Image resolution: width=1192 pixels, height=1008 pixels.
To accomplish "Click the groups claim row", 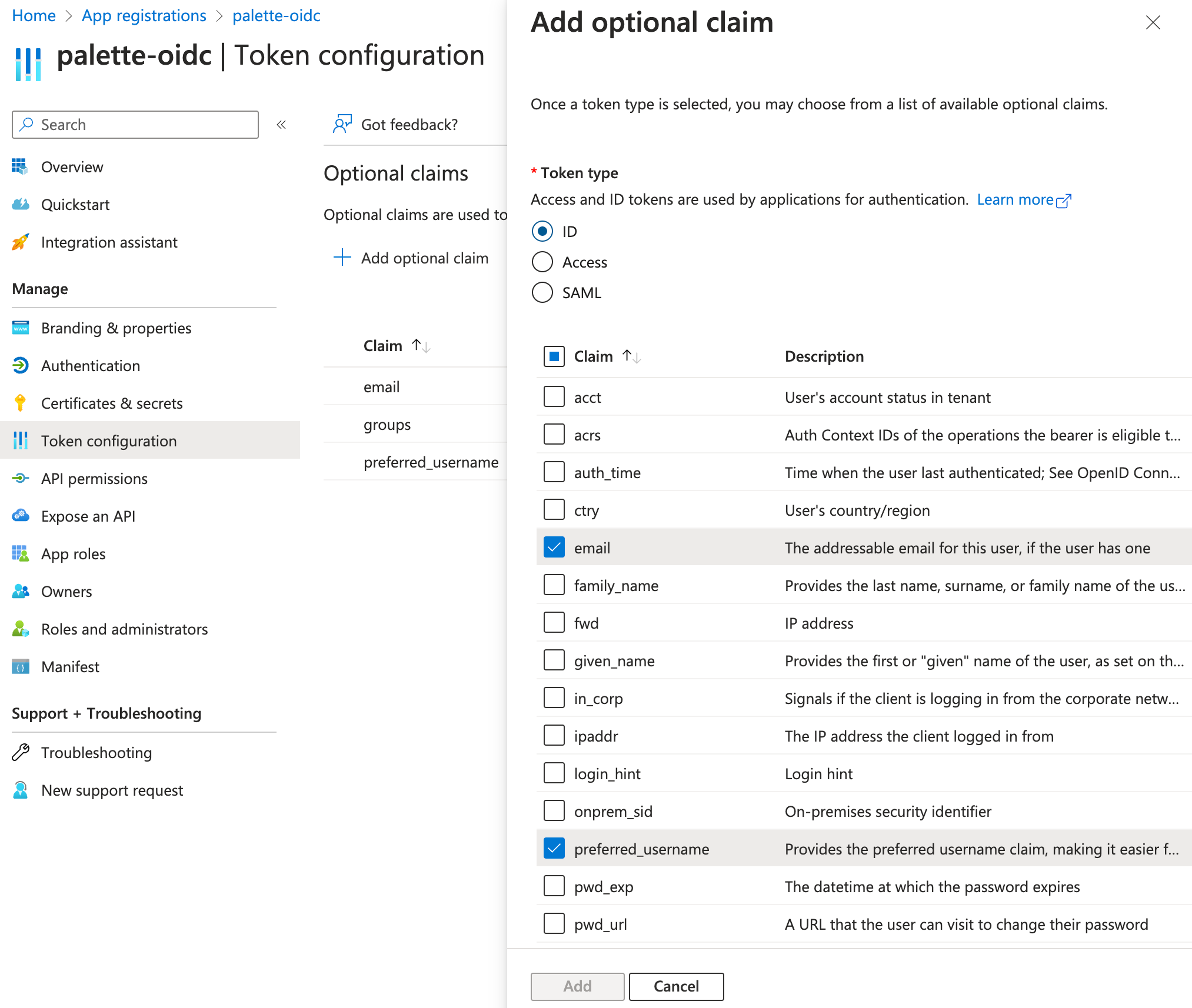I will [415, 424].
